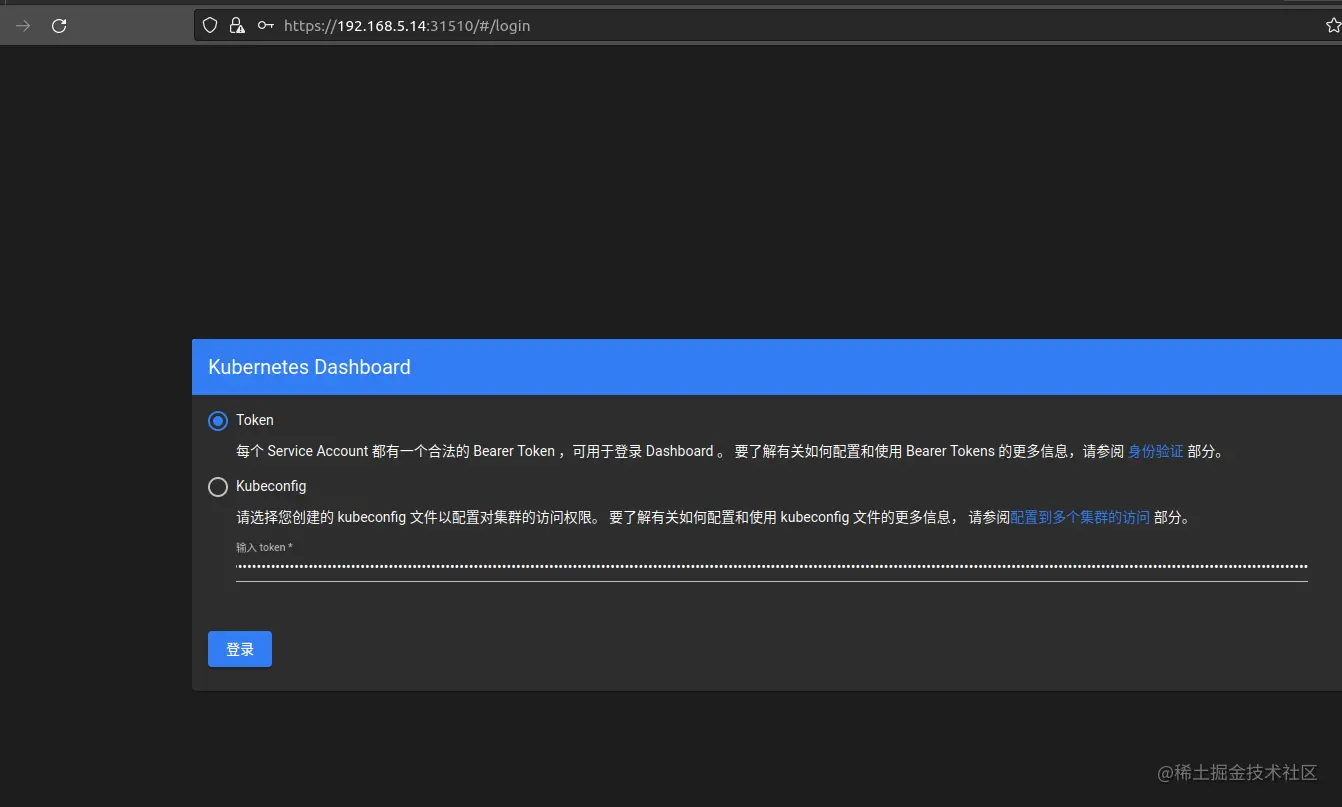Viewport: 1342px width, 807px height.
Task: Focus the 输入 token field
Action: tap(772, 566)
